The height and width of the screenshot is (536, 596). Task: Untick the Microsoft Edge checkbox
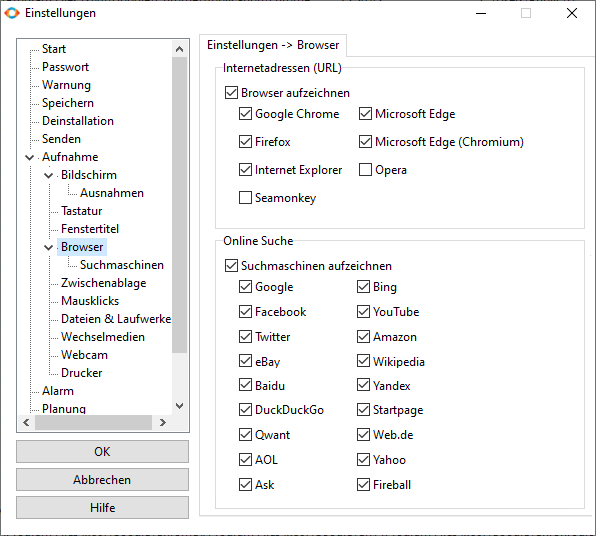tap(365, 114)
